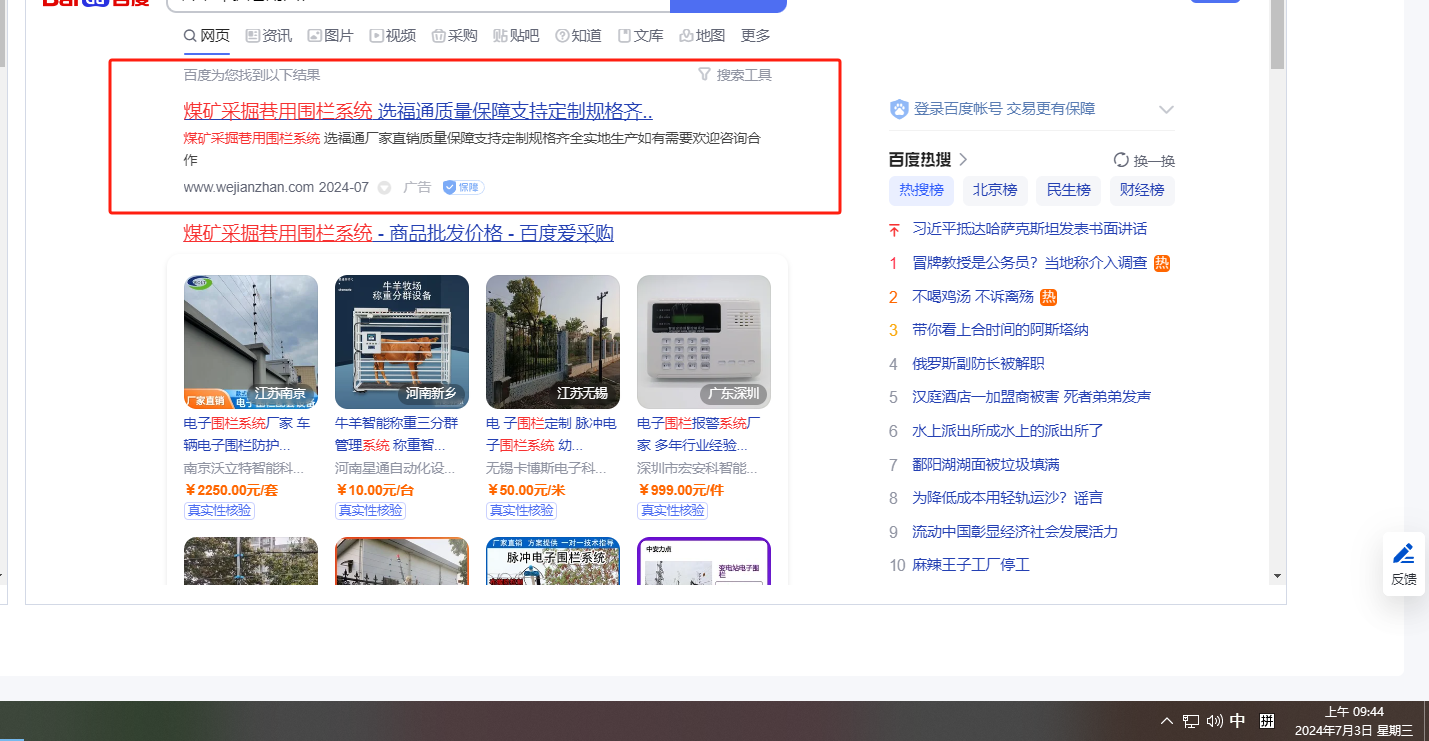The width and height of the screenshot is (1429, 741).
Task: Click the paw icon beside 登录百度帐号
Action: [x=898, y=109]
